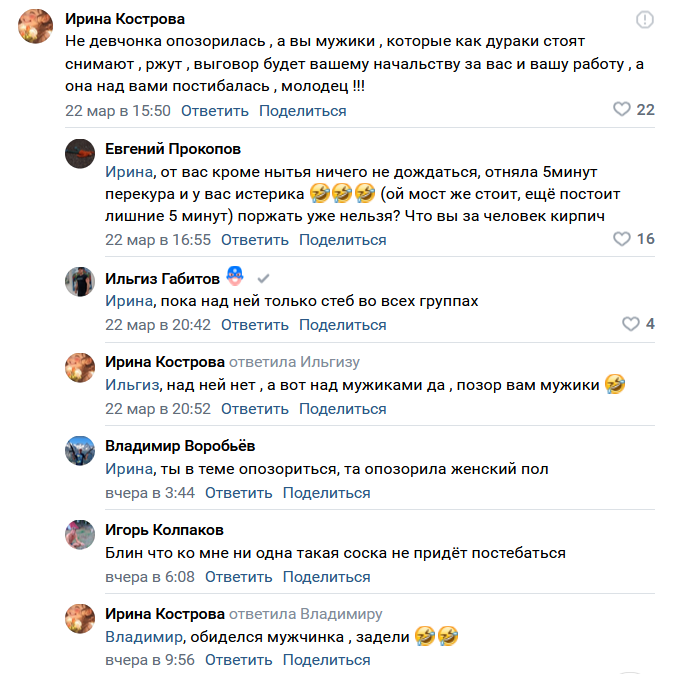Open Евгений Прокопов's profile name link
Viewport: 680px width, 674px height.
[x=173, y=148]
